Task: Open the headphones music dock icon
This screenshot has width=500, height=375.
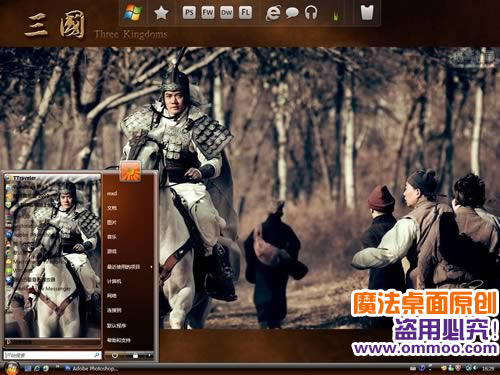Action: [311, 13]
